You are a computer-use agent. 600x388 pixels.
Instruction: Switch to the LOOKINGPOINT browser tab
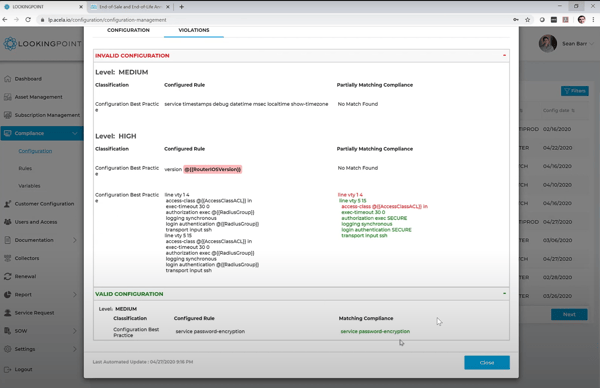43,7
